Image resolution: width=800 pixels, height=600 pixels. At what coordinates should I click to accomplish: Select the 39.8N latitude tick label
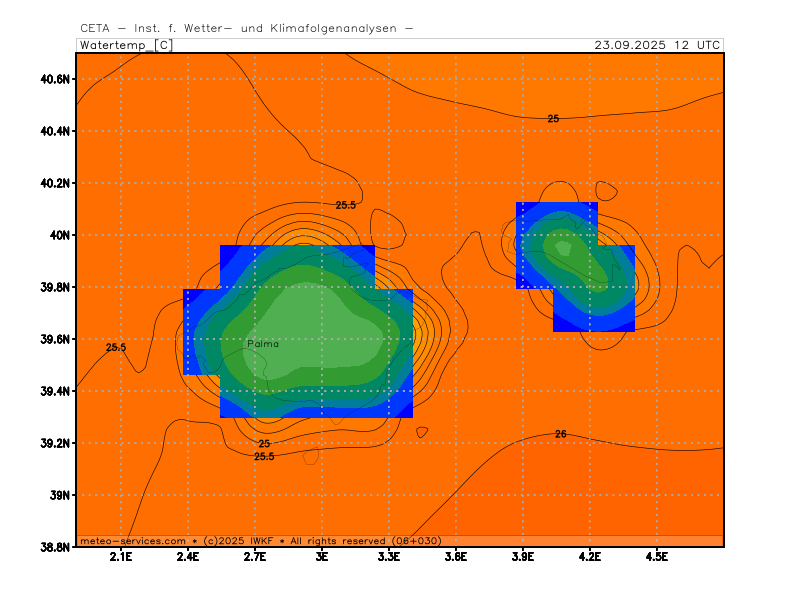pyautogui.click(x=55, y=287)
